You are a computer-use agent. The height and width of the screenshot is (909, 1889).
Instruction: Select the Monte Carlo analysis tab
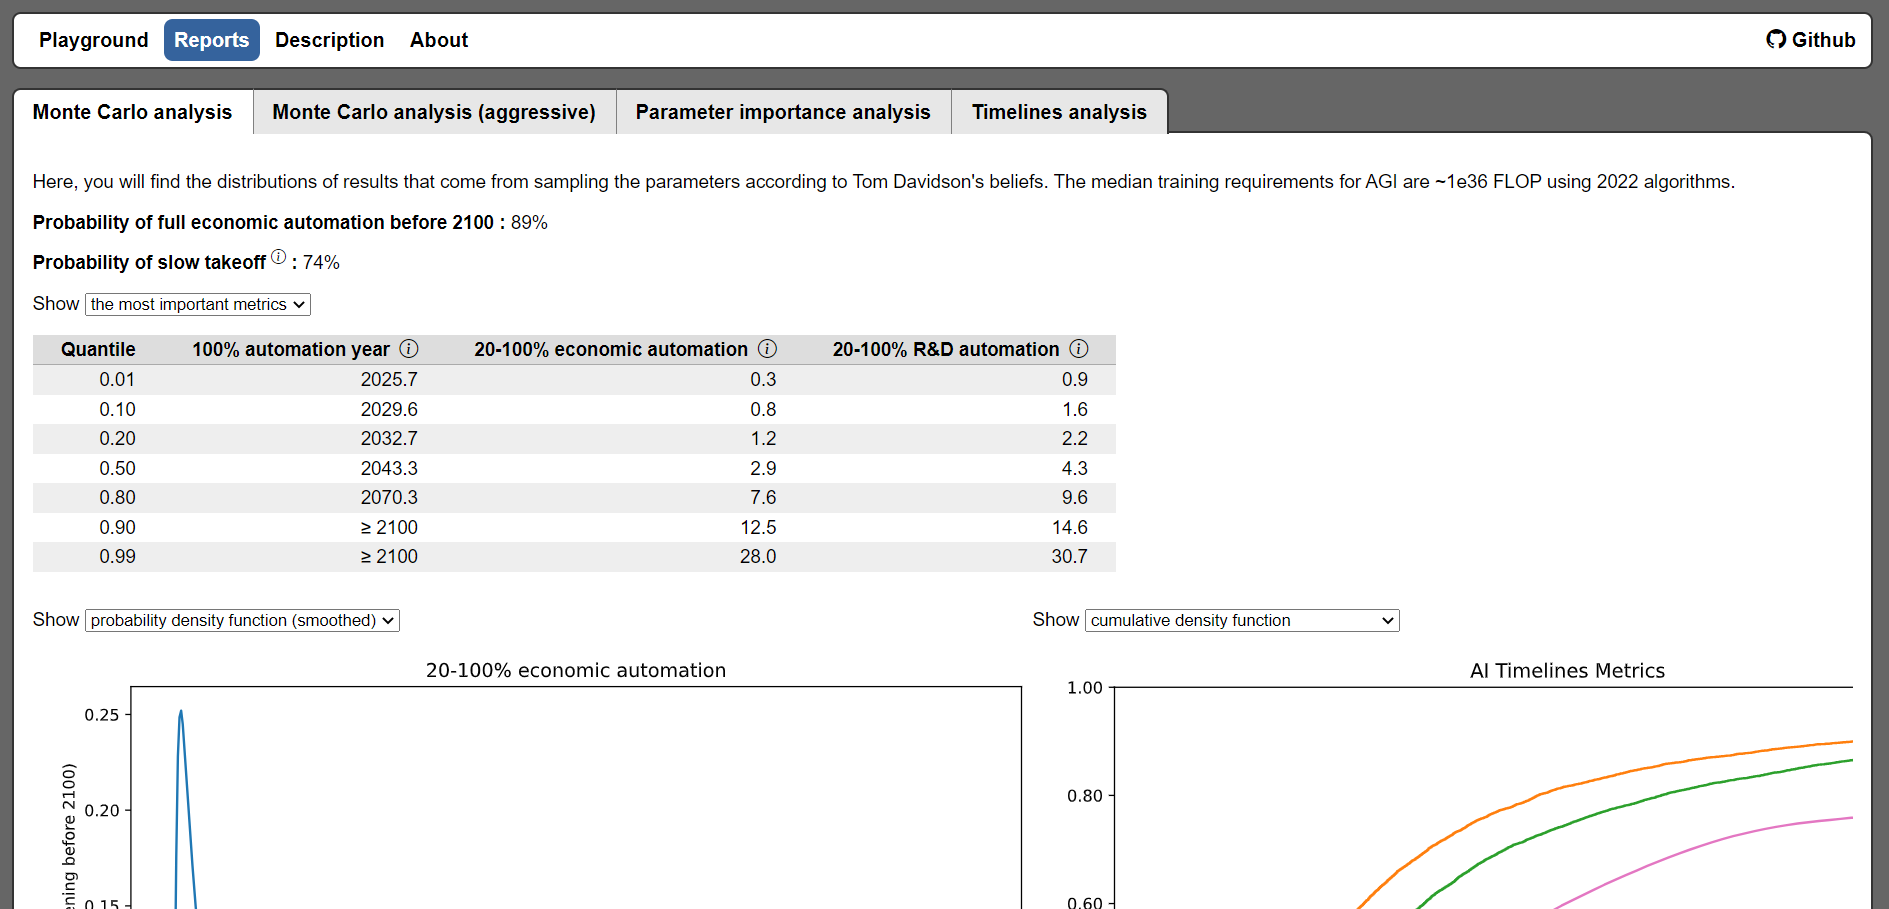(132, 112)
